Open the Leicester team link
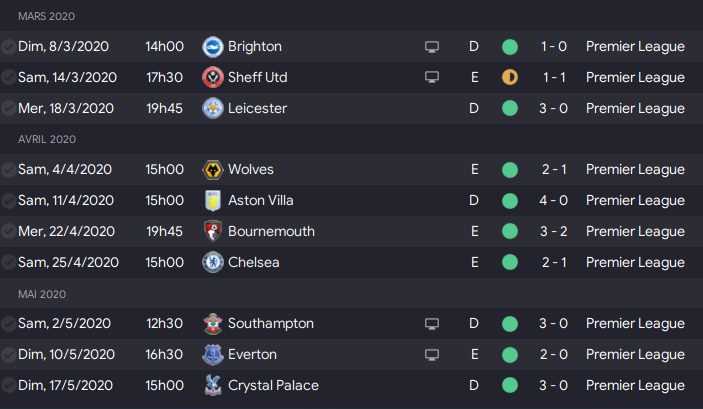Screen dimensions: 703x409 tap(257, 108)
